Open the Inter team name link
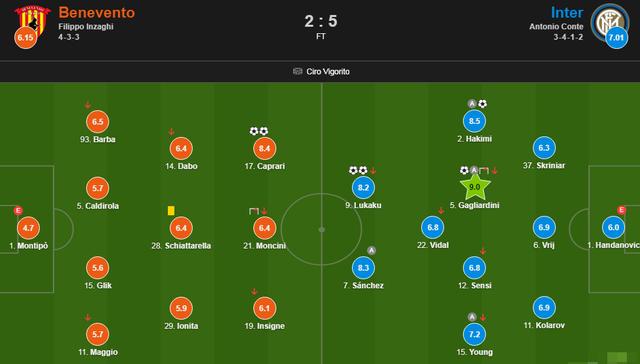Screen dimensions: 640x364 (567, 13)
